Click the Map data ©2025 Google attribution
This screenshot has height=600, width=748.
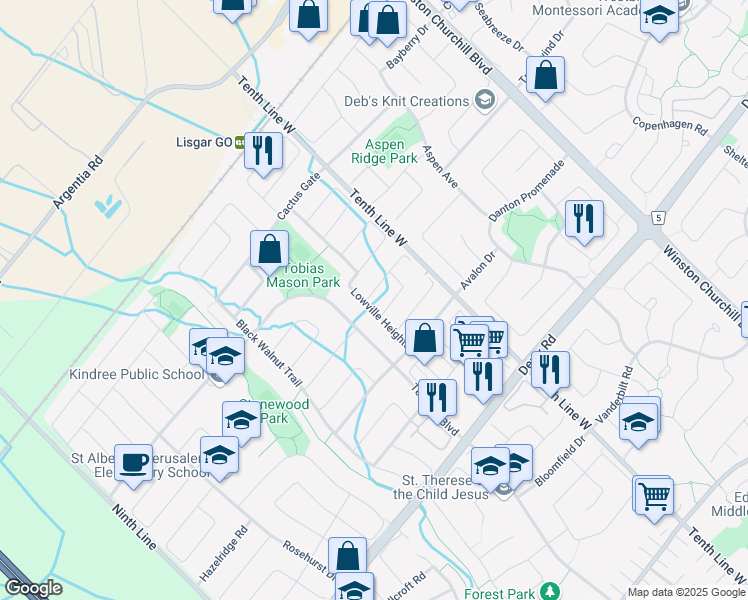coord(686,593)
